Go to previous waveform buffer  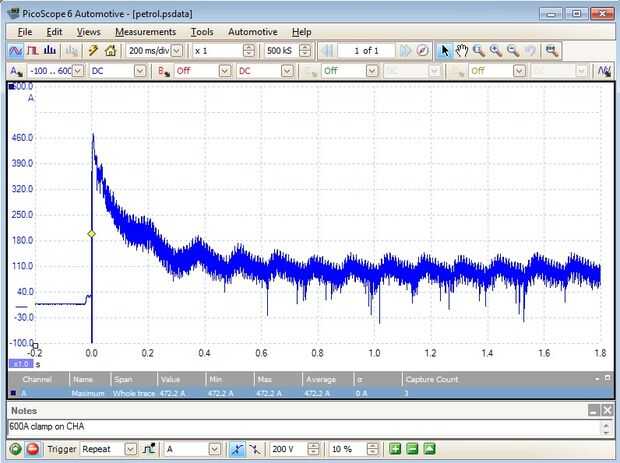[328, 51]
